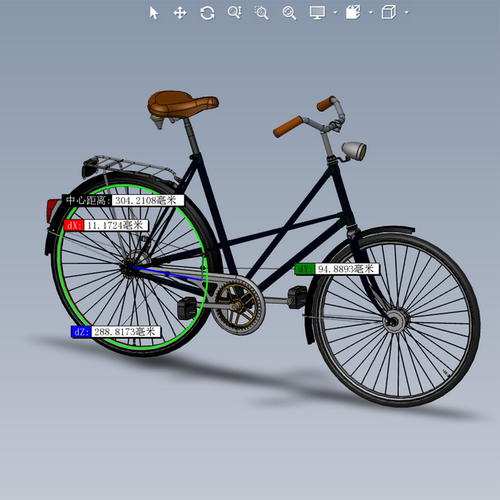Expand the view cube dropdown arrow

tap(407, 13)
